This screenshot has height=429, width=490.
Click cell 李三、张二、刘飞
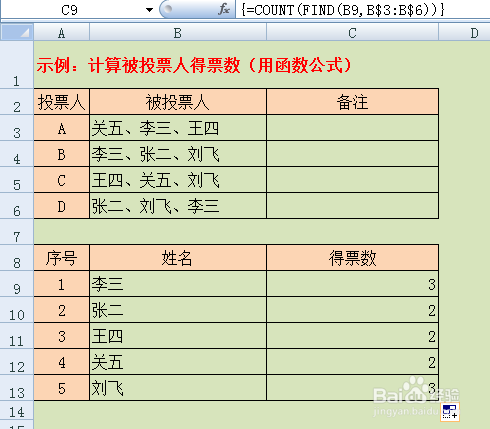[178, 154]
